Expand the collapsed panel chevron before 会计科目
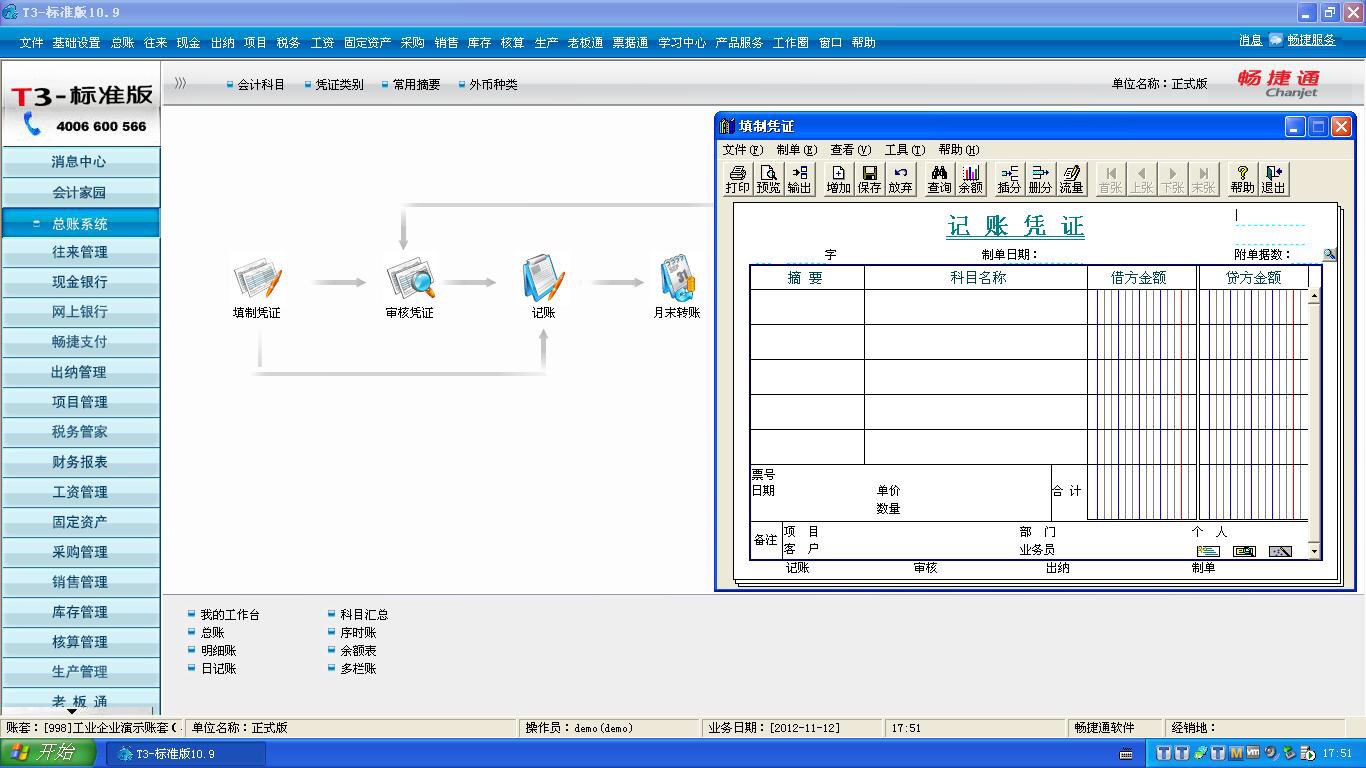 pyautogui.click(x=180, y=84)
